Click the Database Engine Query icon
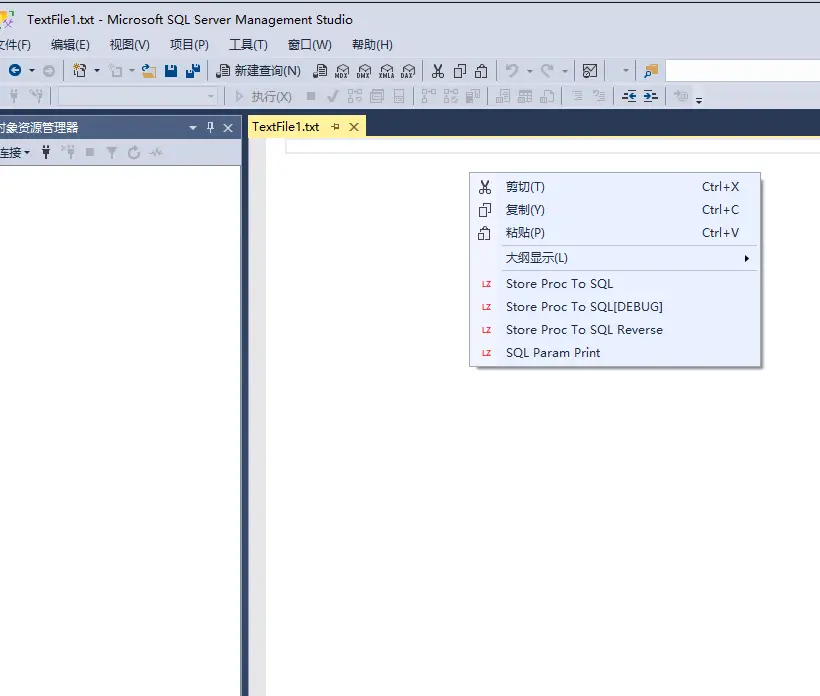820x696 pixels. (x=320, y=71)
